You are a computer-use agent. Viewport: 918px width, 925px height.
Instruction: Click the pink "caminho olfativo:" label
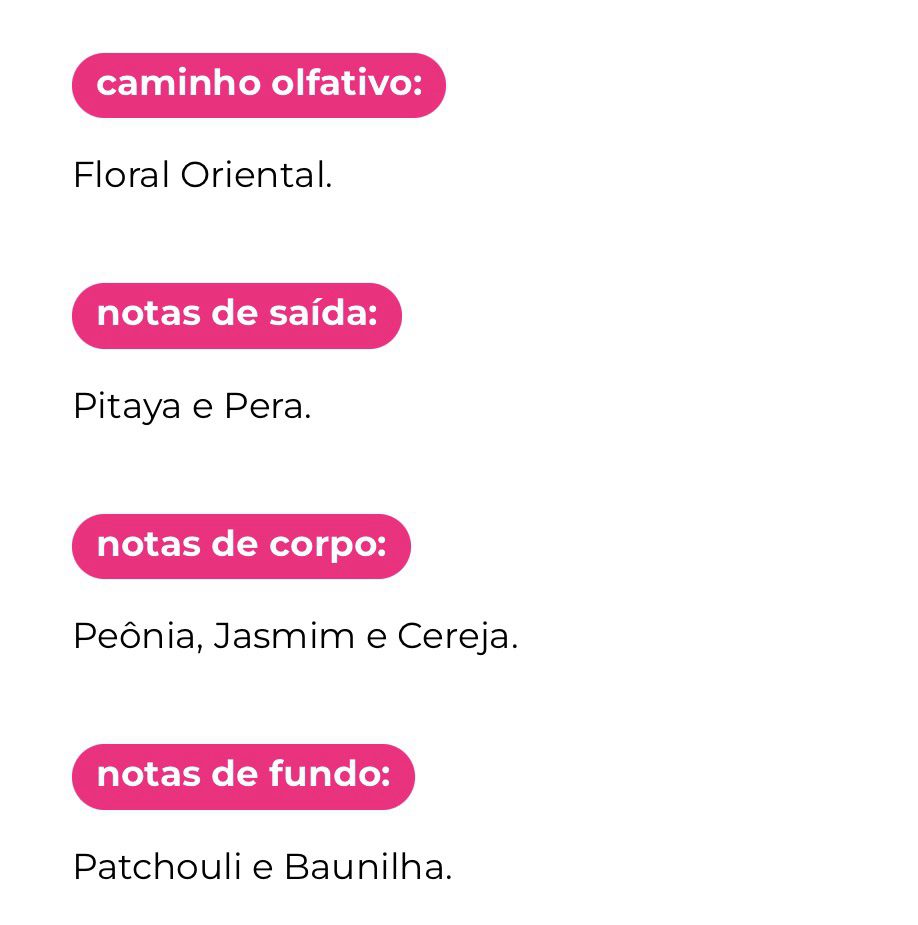[258, 85]
